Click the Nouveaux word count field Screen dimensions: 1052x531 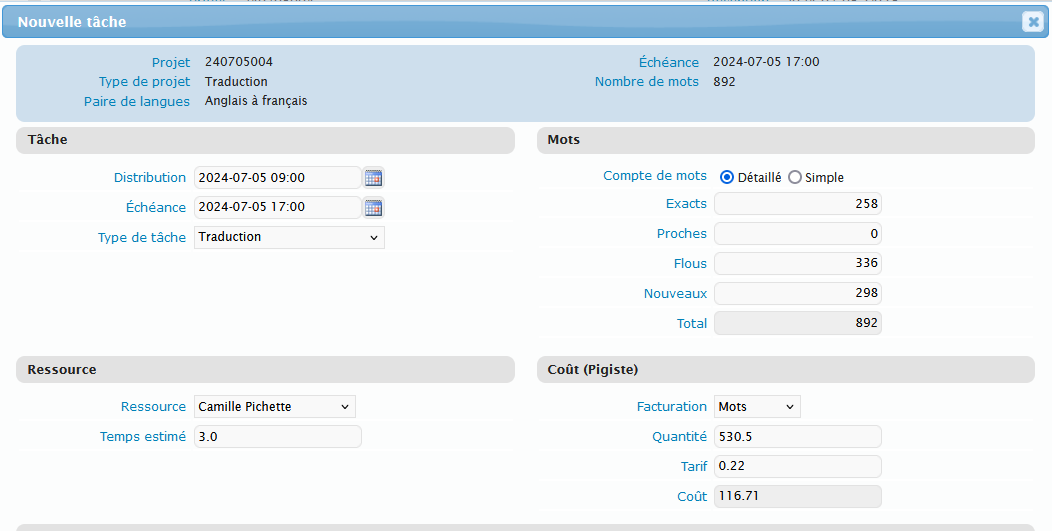(797, 294)
